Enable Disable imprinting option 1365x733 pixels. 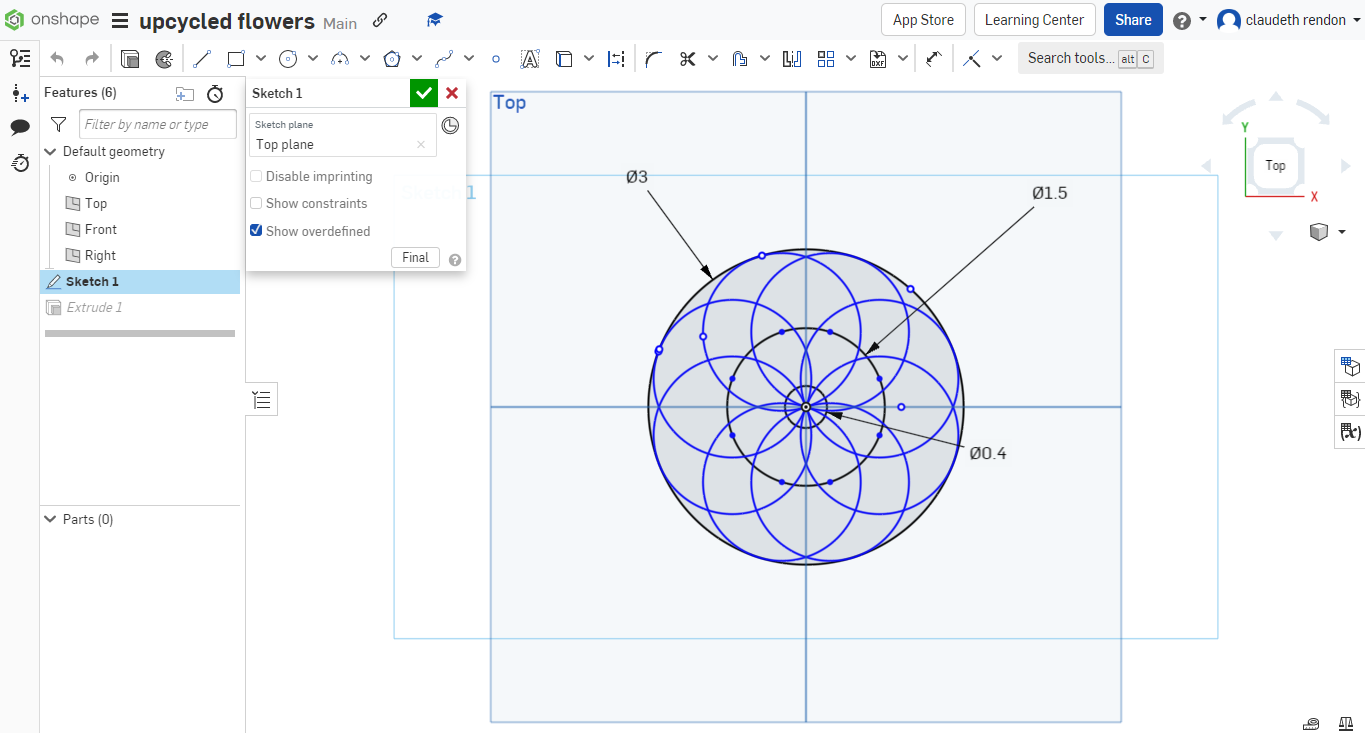[256, 176]
